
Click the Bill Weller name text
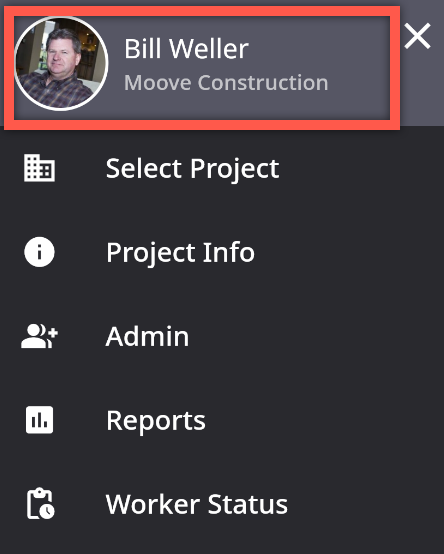187,49
